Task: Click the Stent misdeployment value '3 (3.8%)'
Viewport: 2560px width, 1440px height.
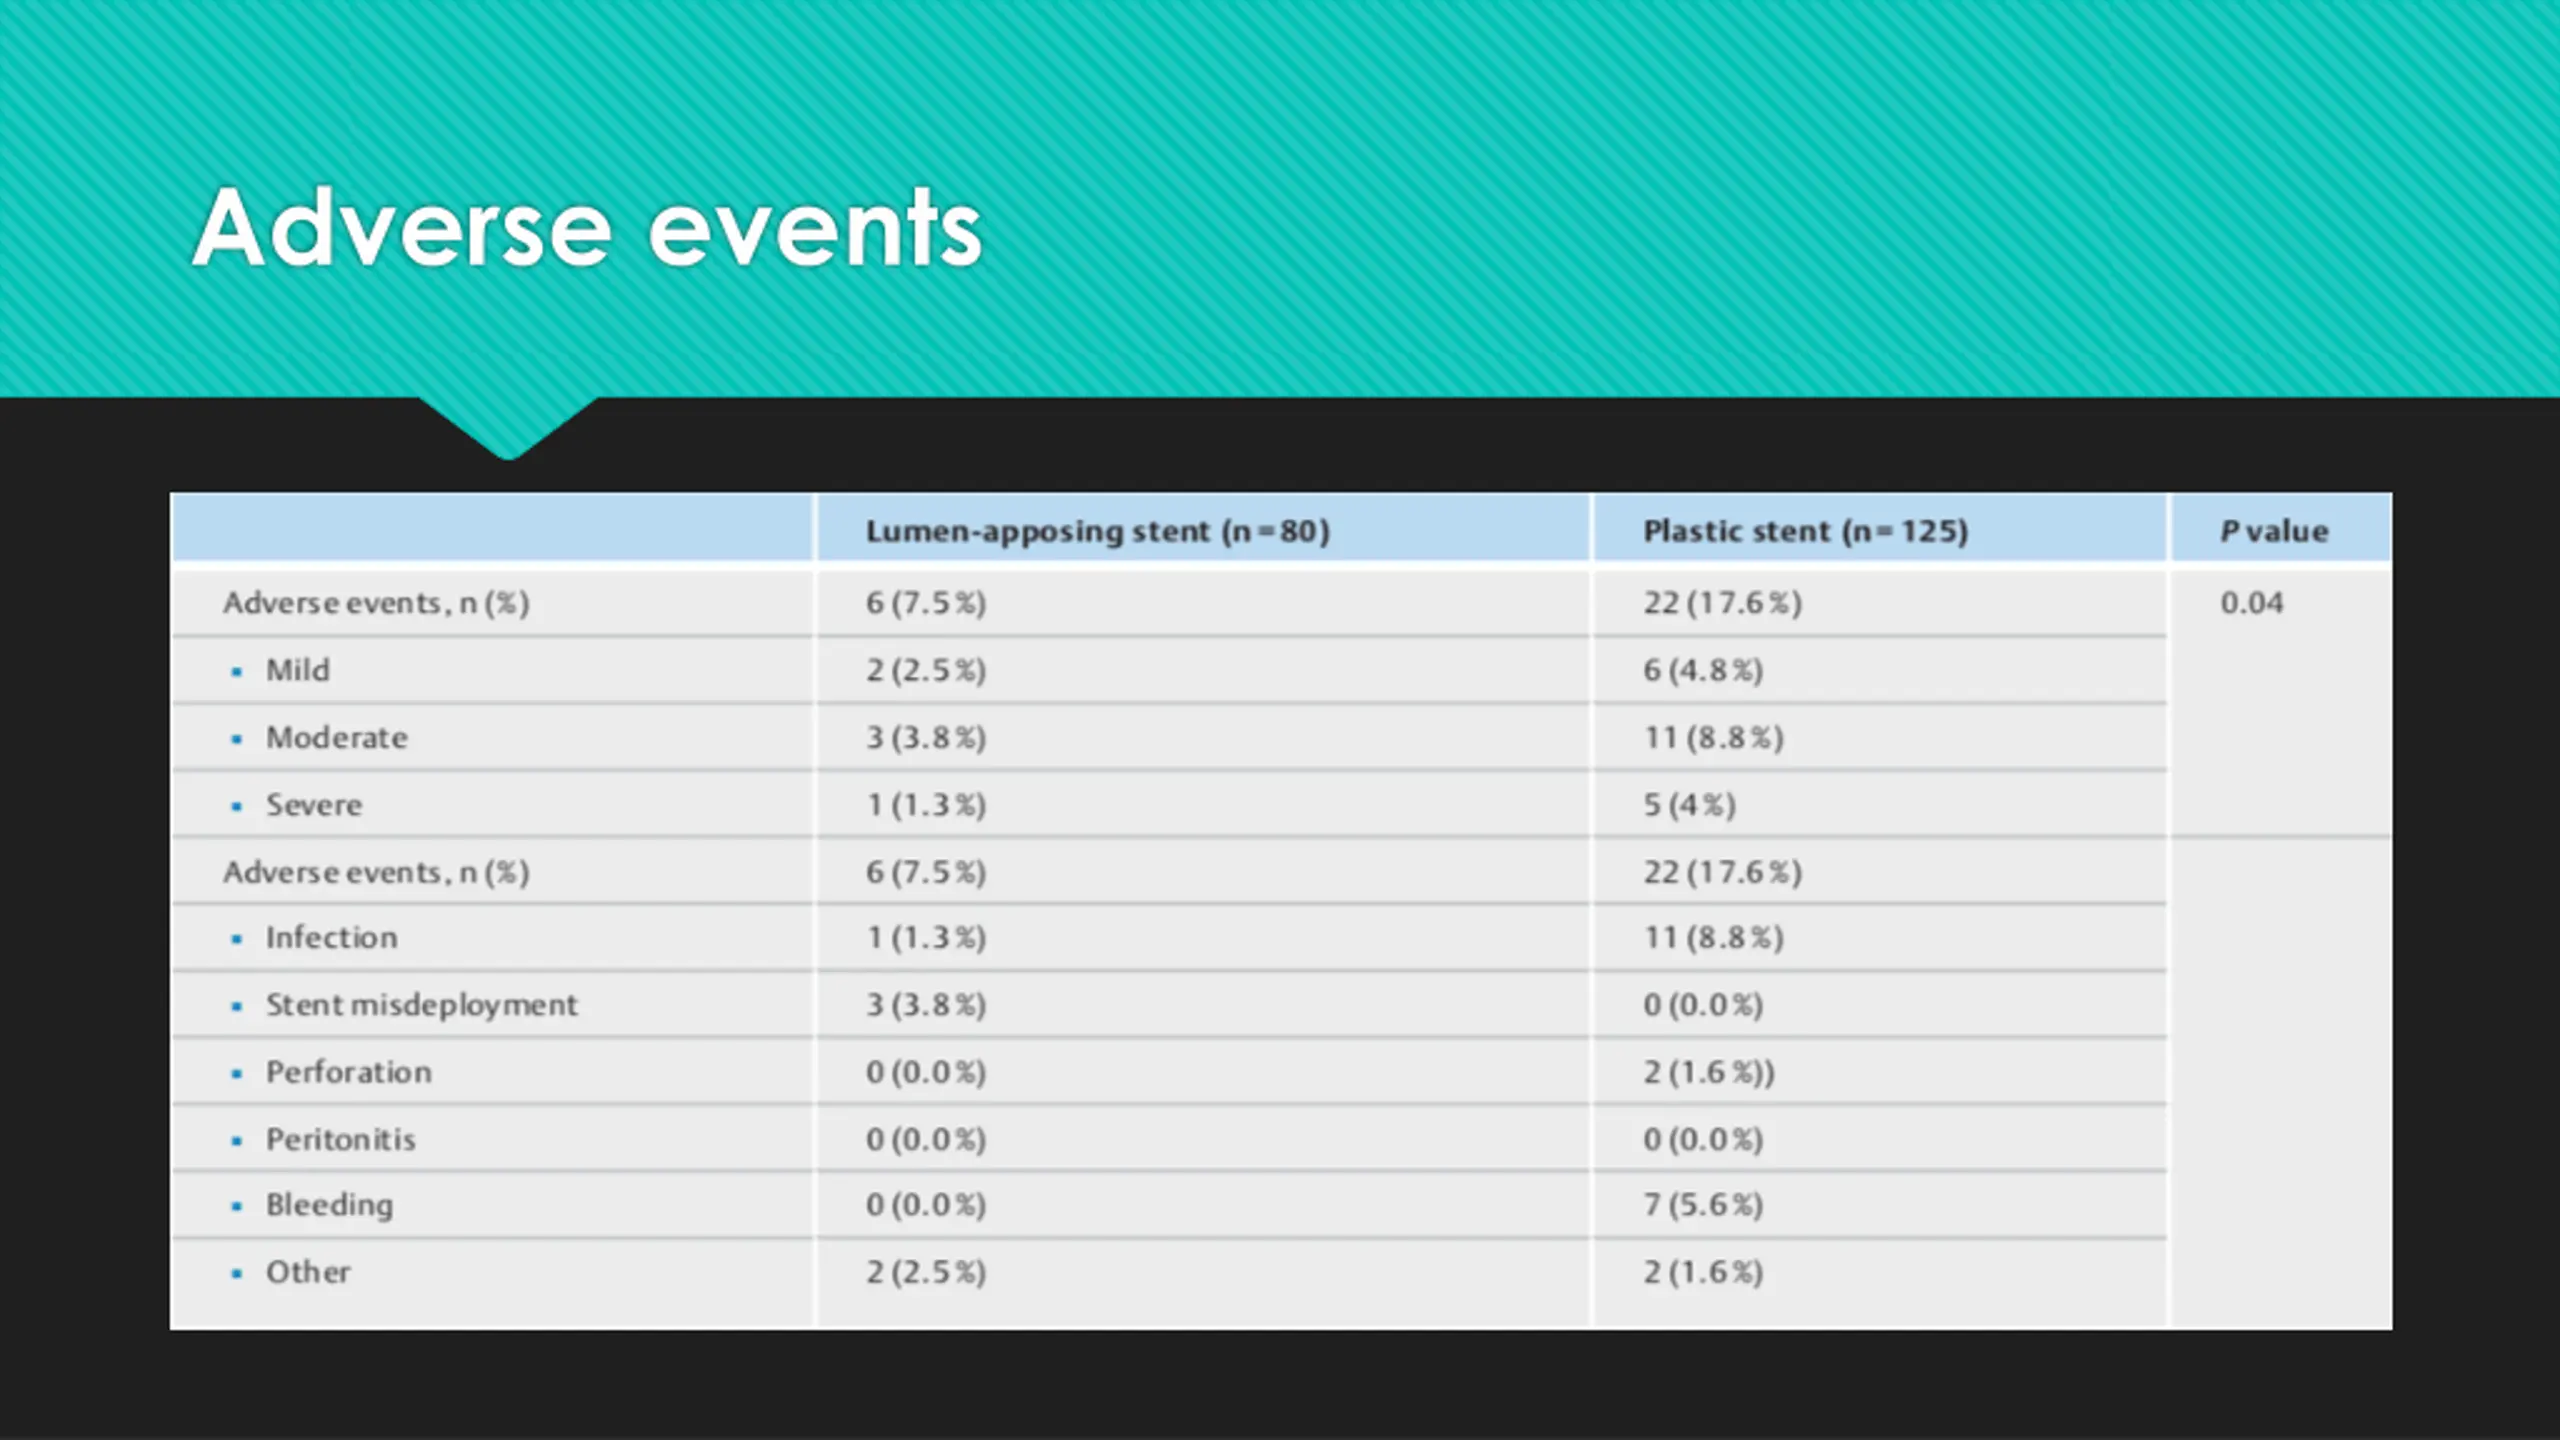Action: (926, 1005)
